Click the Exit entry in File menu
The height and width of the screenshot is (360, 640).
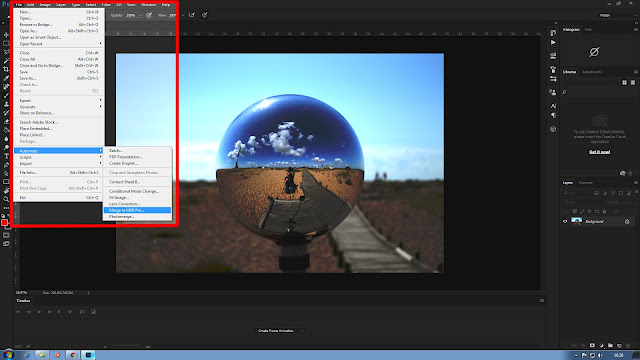(x=59, y=198)
